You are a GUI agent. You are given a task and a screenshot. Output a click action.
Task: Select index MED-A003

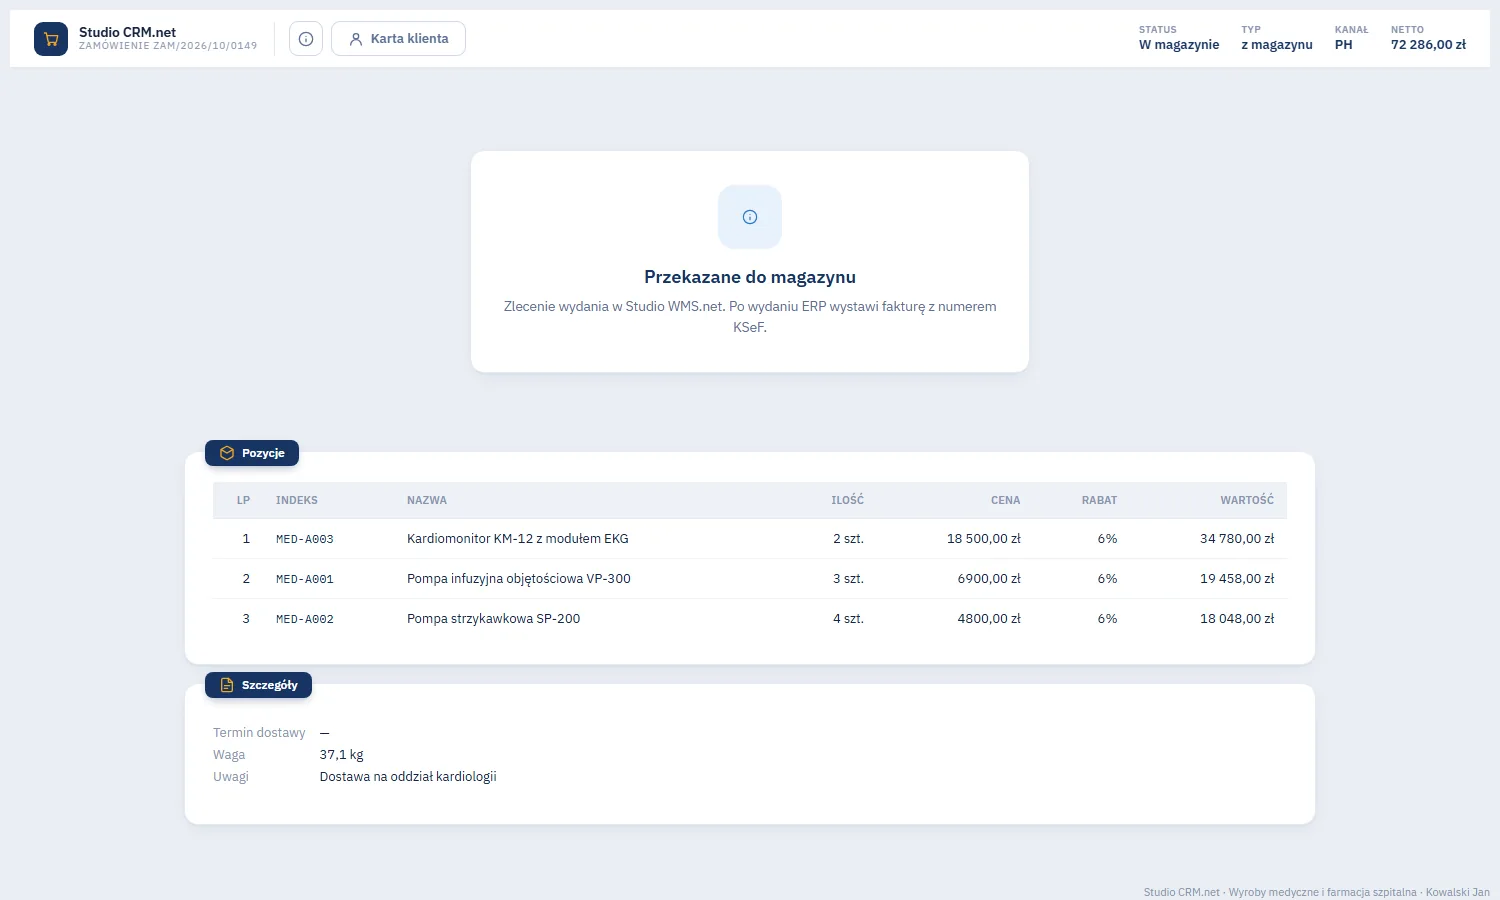point(305,539)
